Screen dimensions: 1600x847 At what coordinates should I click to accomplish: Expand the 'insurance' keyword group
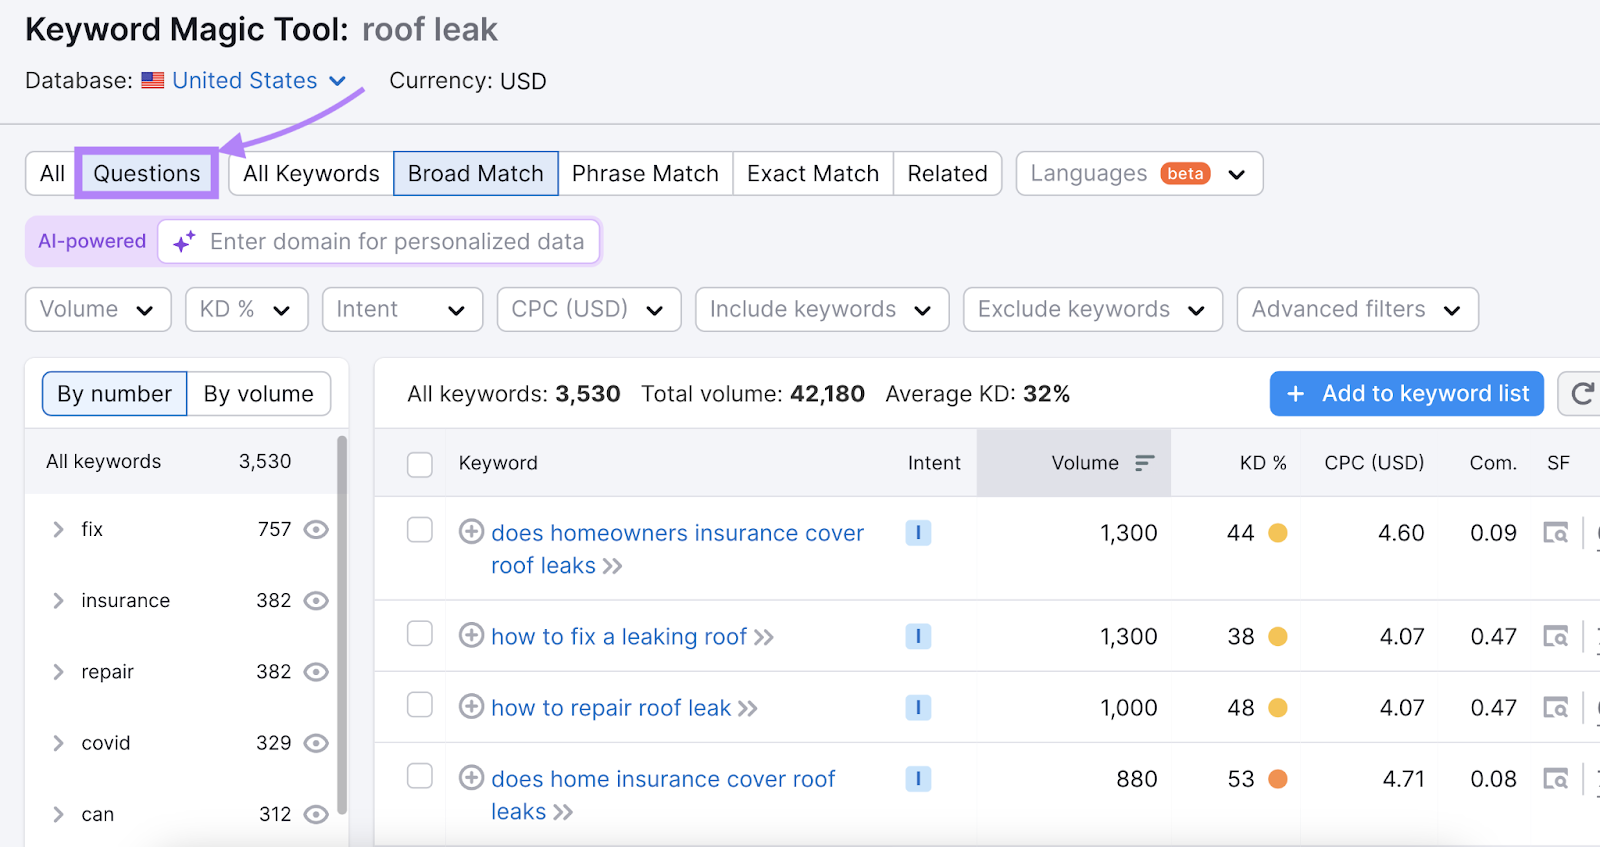58,601
